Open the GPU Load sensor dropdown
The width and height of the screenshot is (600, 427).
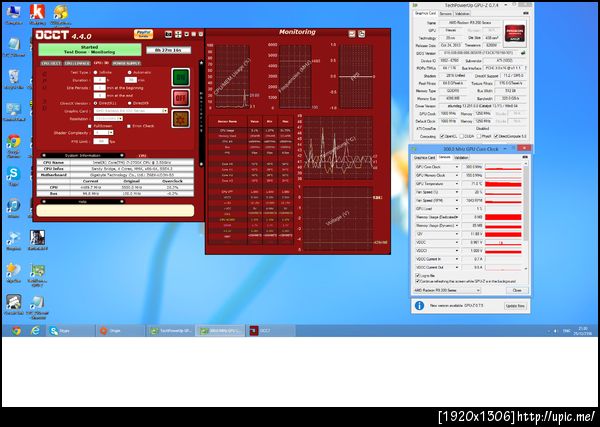pyautogui.click(x=456, y=209)
